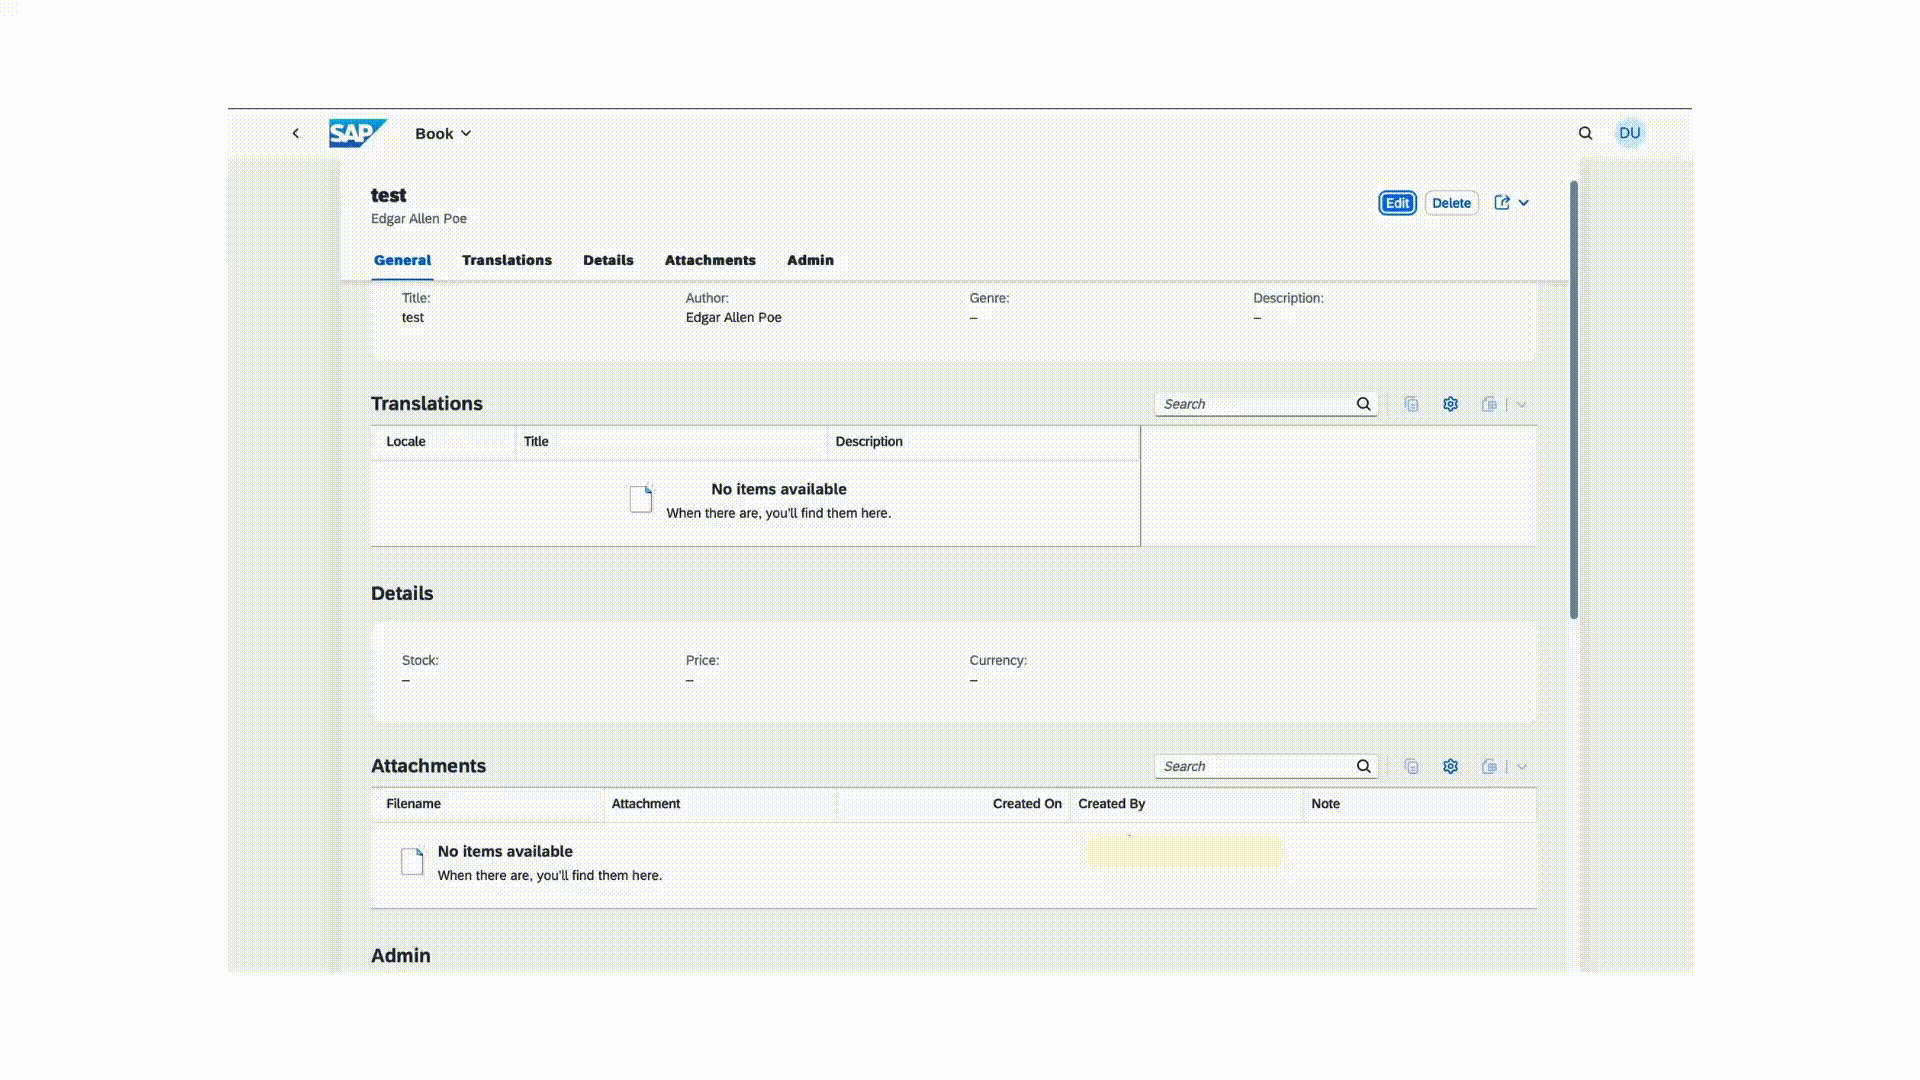This screenshot has width=1920, height=1080.
Task: Open the Attachments tab
Action: [710, 260]
